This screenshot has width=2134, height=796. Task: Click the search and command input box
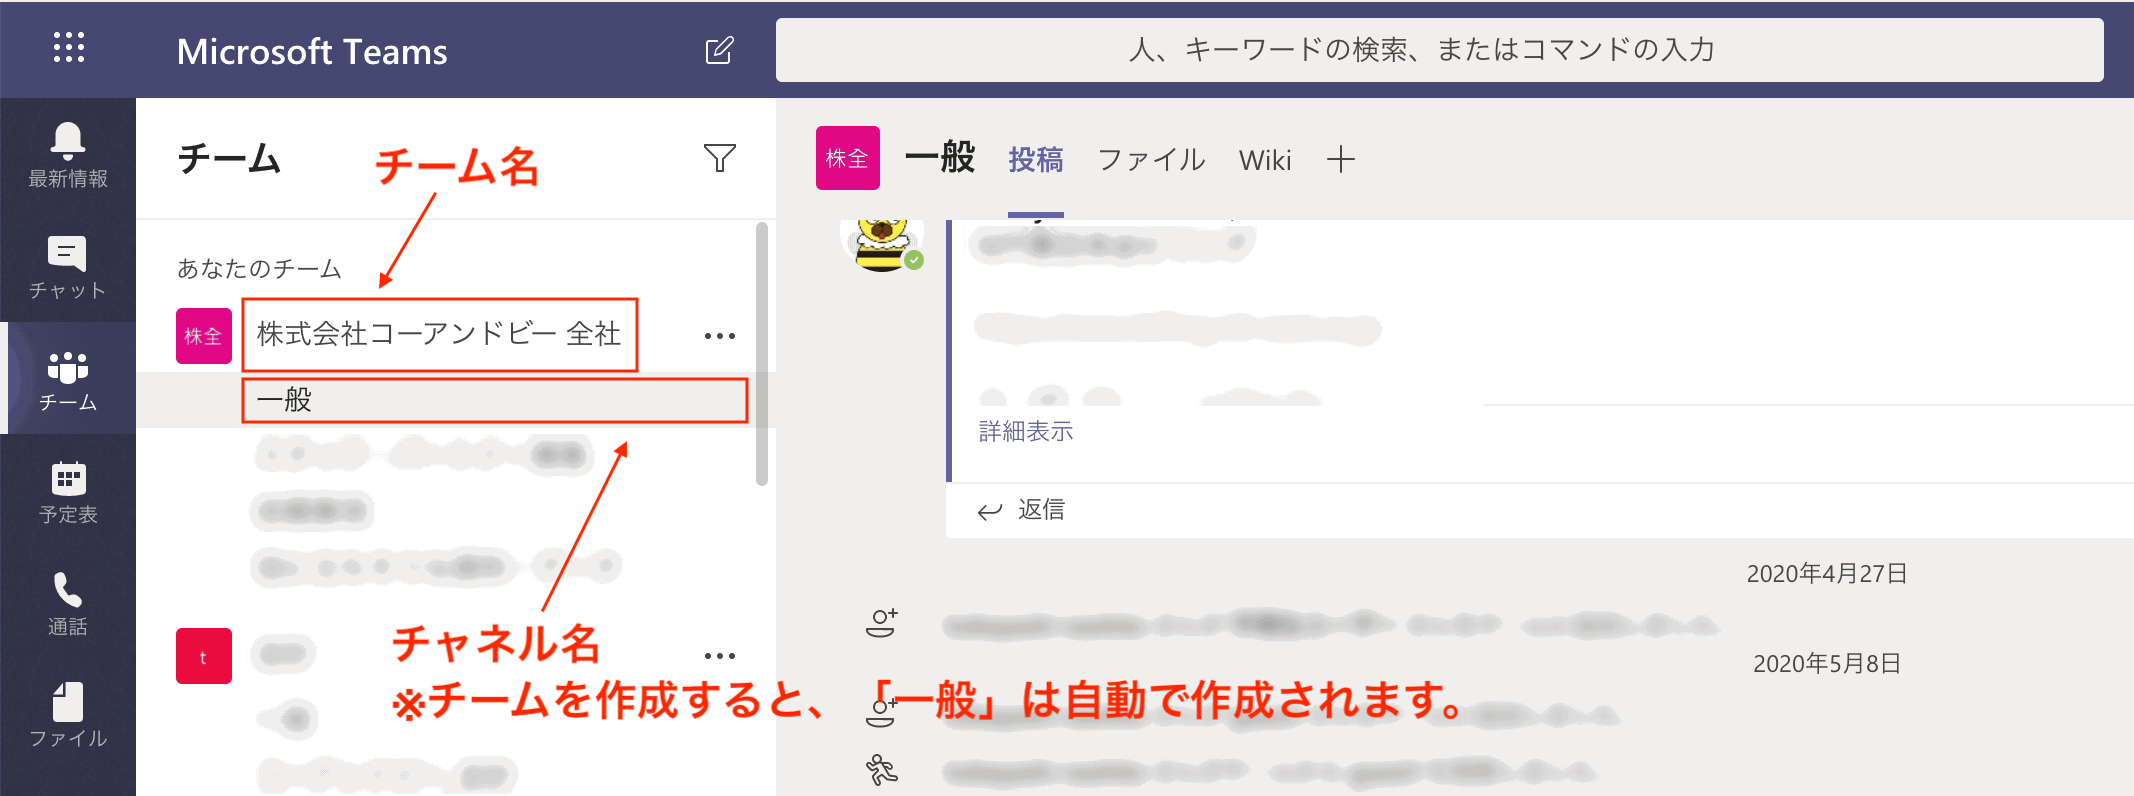[x=1438, y=50]
